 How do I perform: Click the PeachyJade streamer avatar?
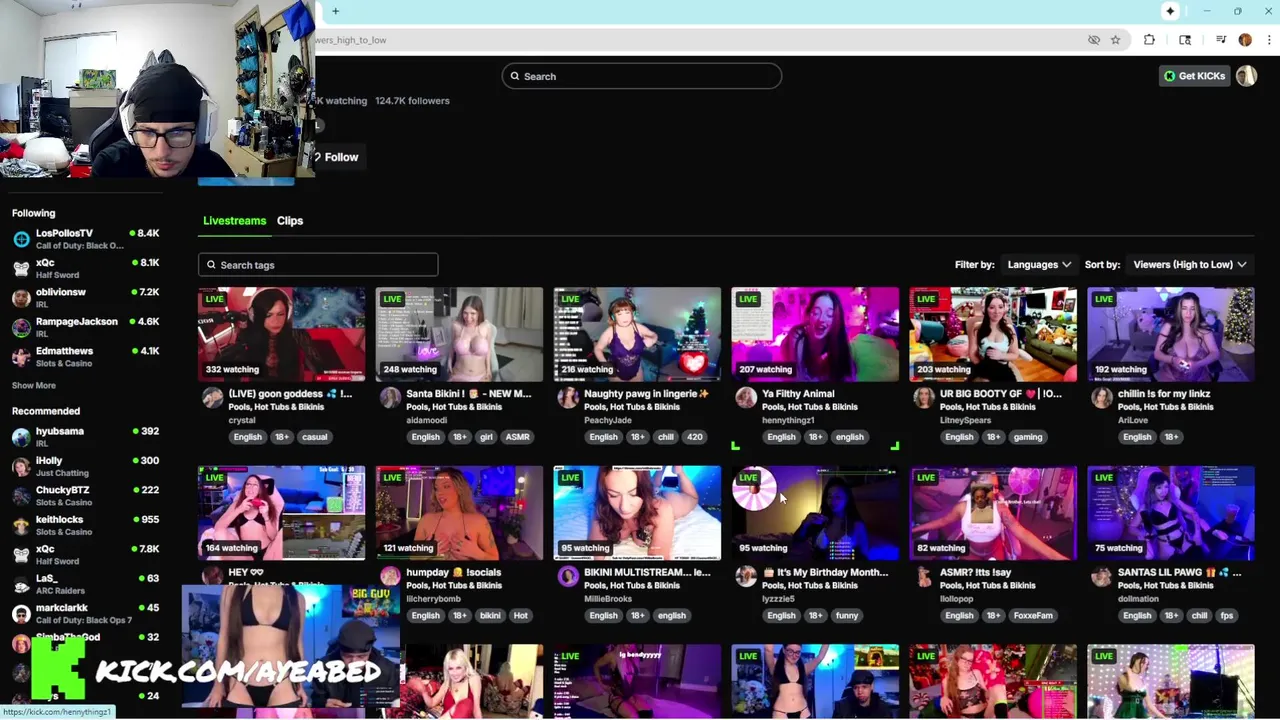point(568,398)
